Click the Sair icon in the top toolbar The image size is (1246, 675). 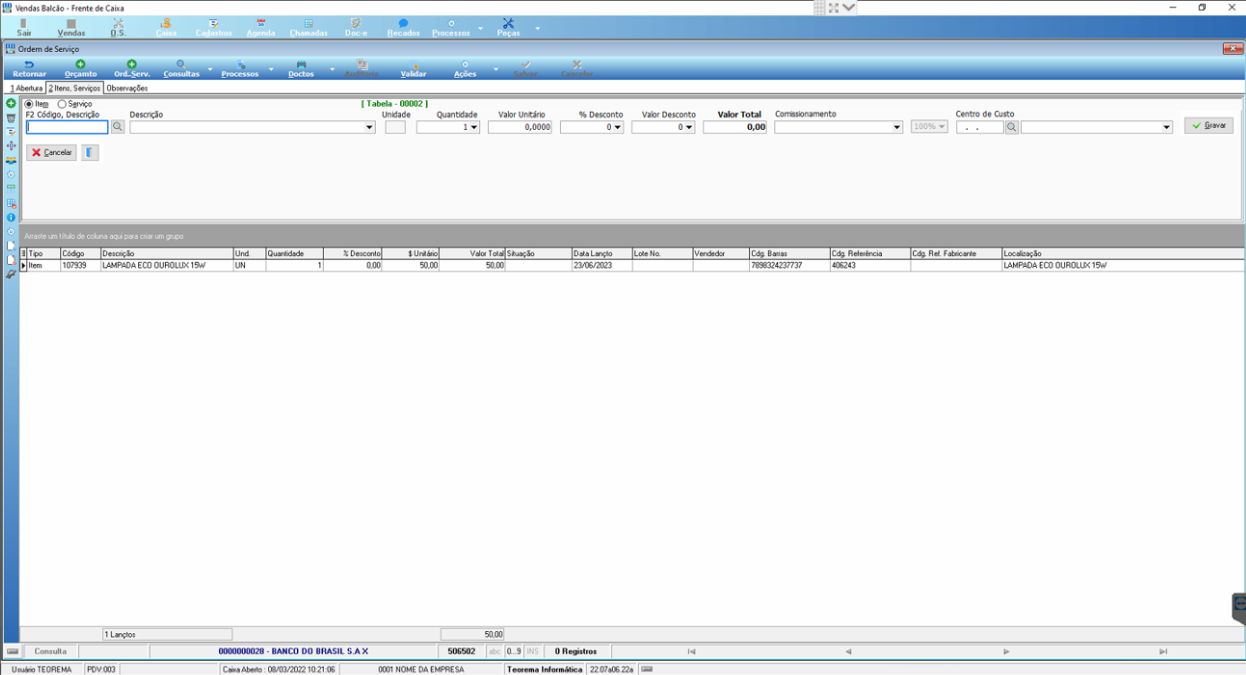[x=24, y=27]
